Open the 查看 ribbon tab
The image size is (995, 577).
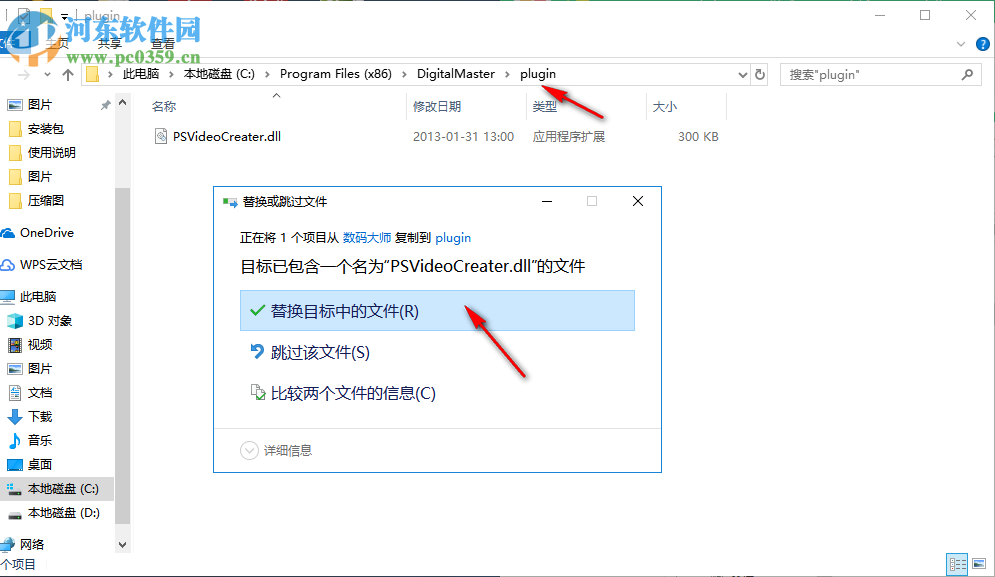point(162,44)
